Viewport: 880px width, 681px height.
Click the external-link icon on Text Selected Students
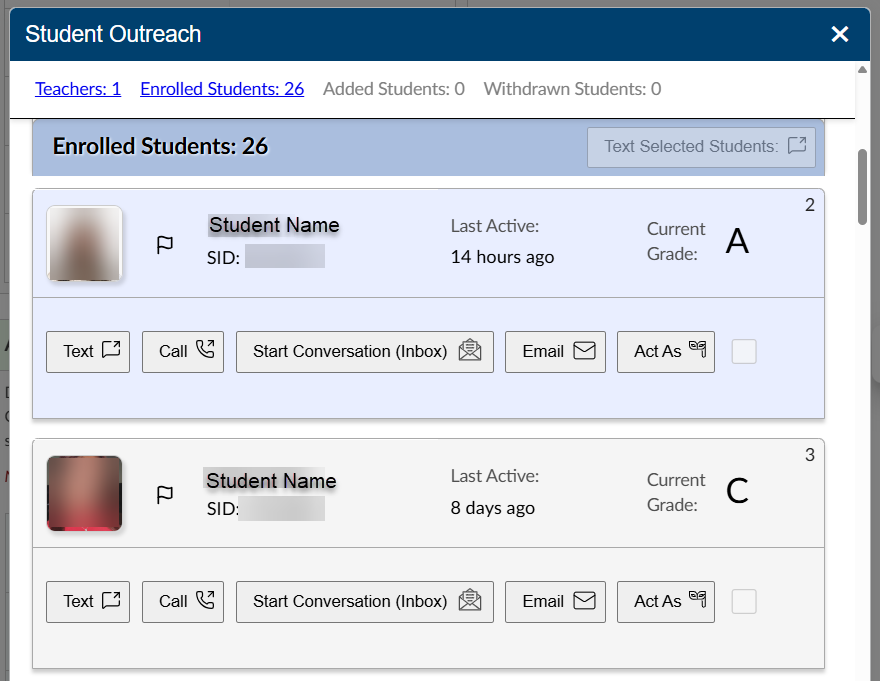(x=796, y=146)
